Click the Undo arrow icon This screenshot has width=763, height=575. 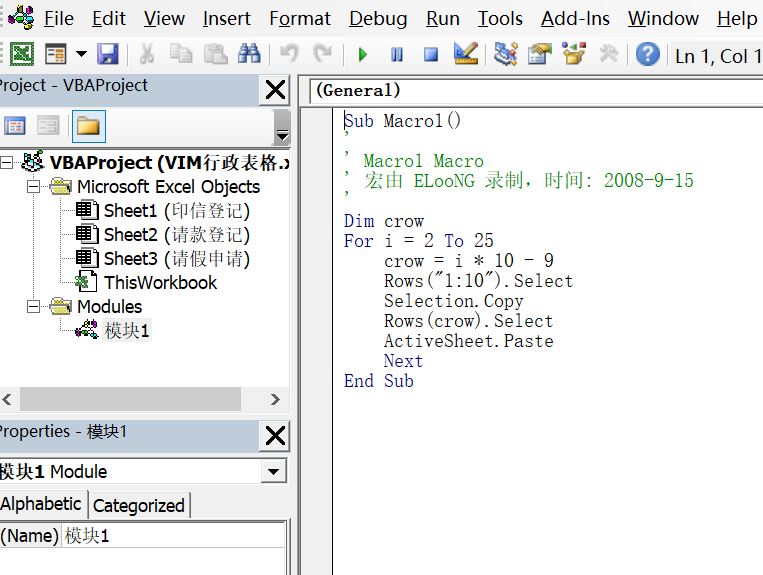(289, 54)
